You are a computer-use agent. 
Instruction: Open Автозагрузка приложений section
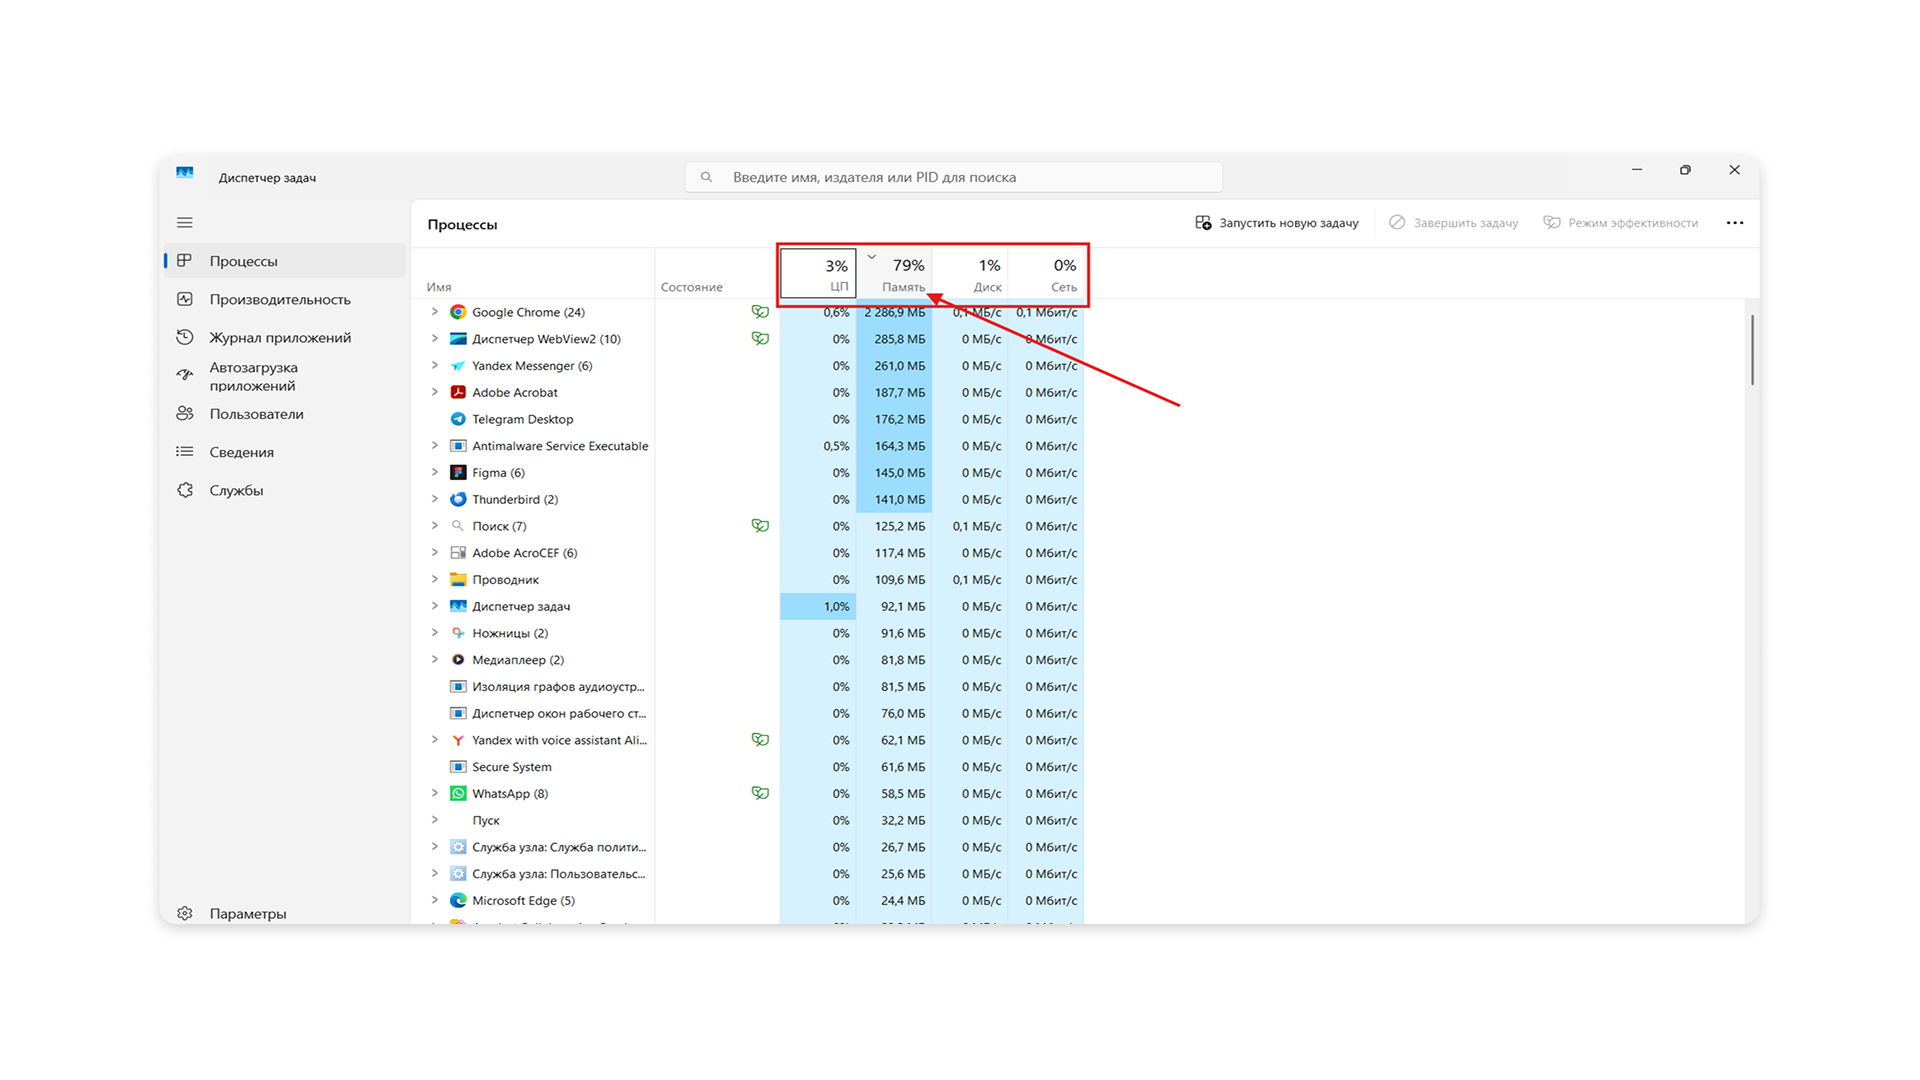(285, 376)
